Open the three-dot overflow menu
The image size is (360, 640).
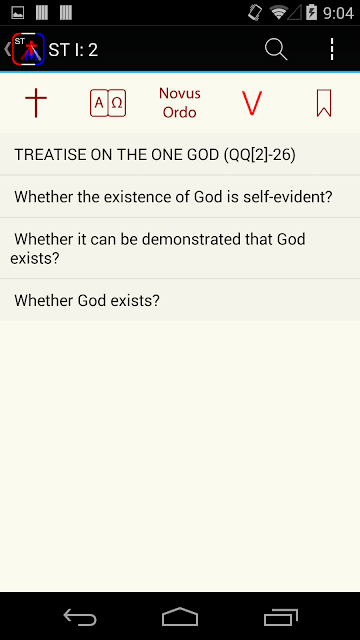pos(332,49)
